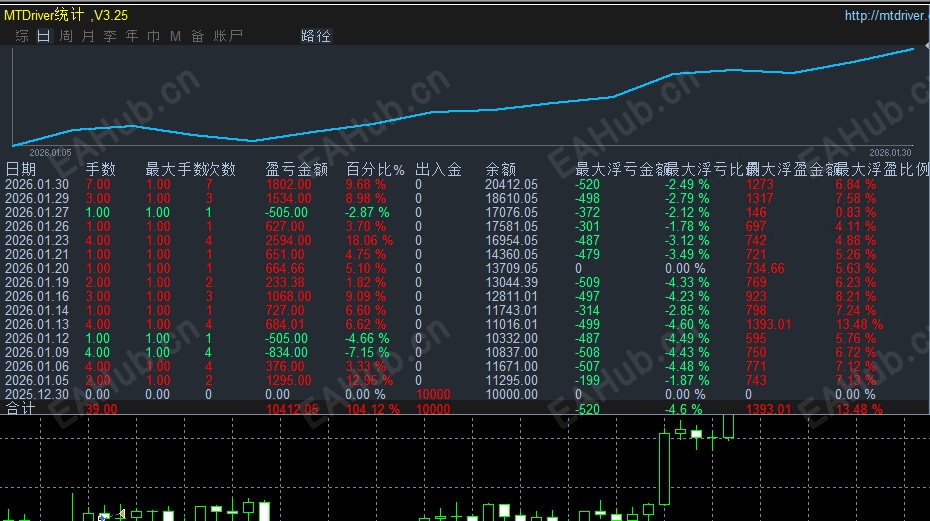The width and height of the screenshot is (930, 521).
Task: Click chart start date label 2026.01.05
Action: (x=50, y=153)
